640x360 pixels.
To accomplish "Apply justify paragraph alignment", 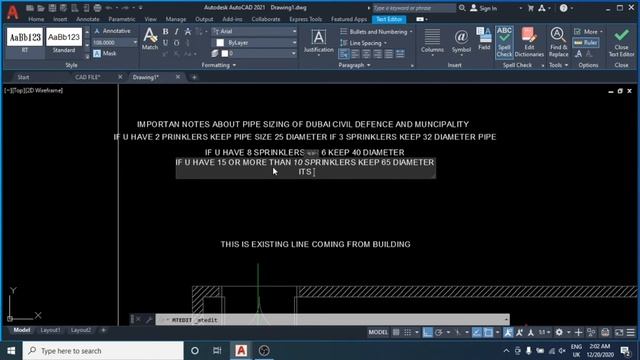I will (x=389, y=54).
